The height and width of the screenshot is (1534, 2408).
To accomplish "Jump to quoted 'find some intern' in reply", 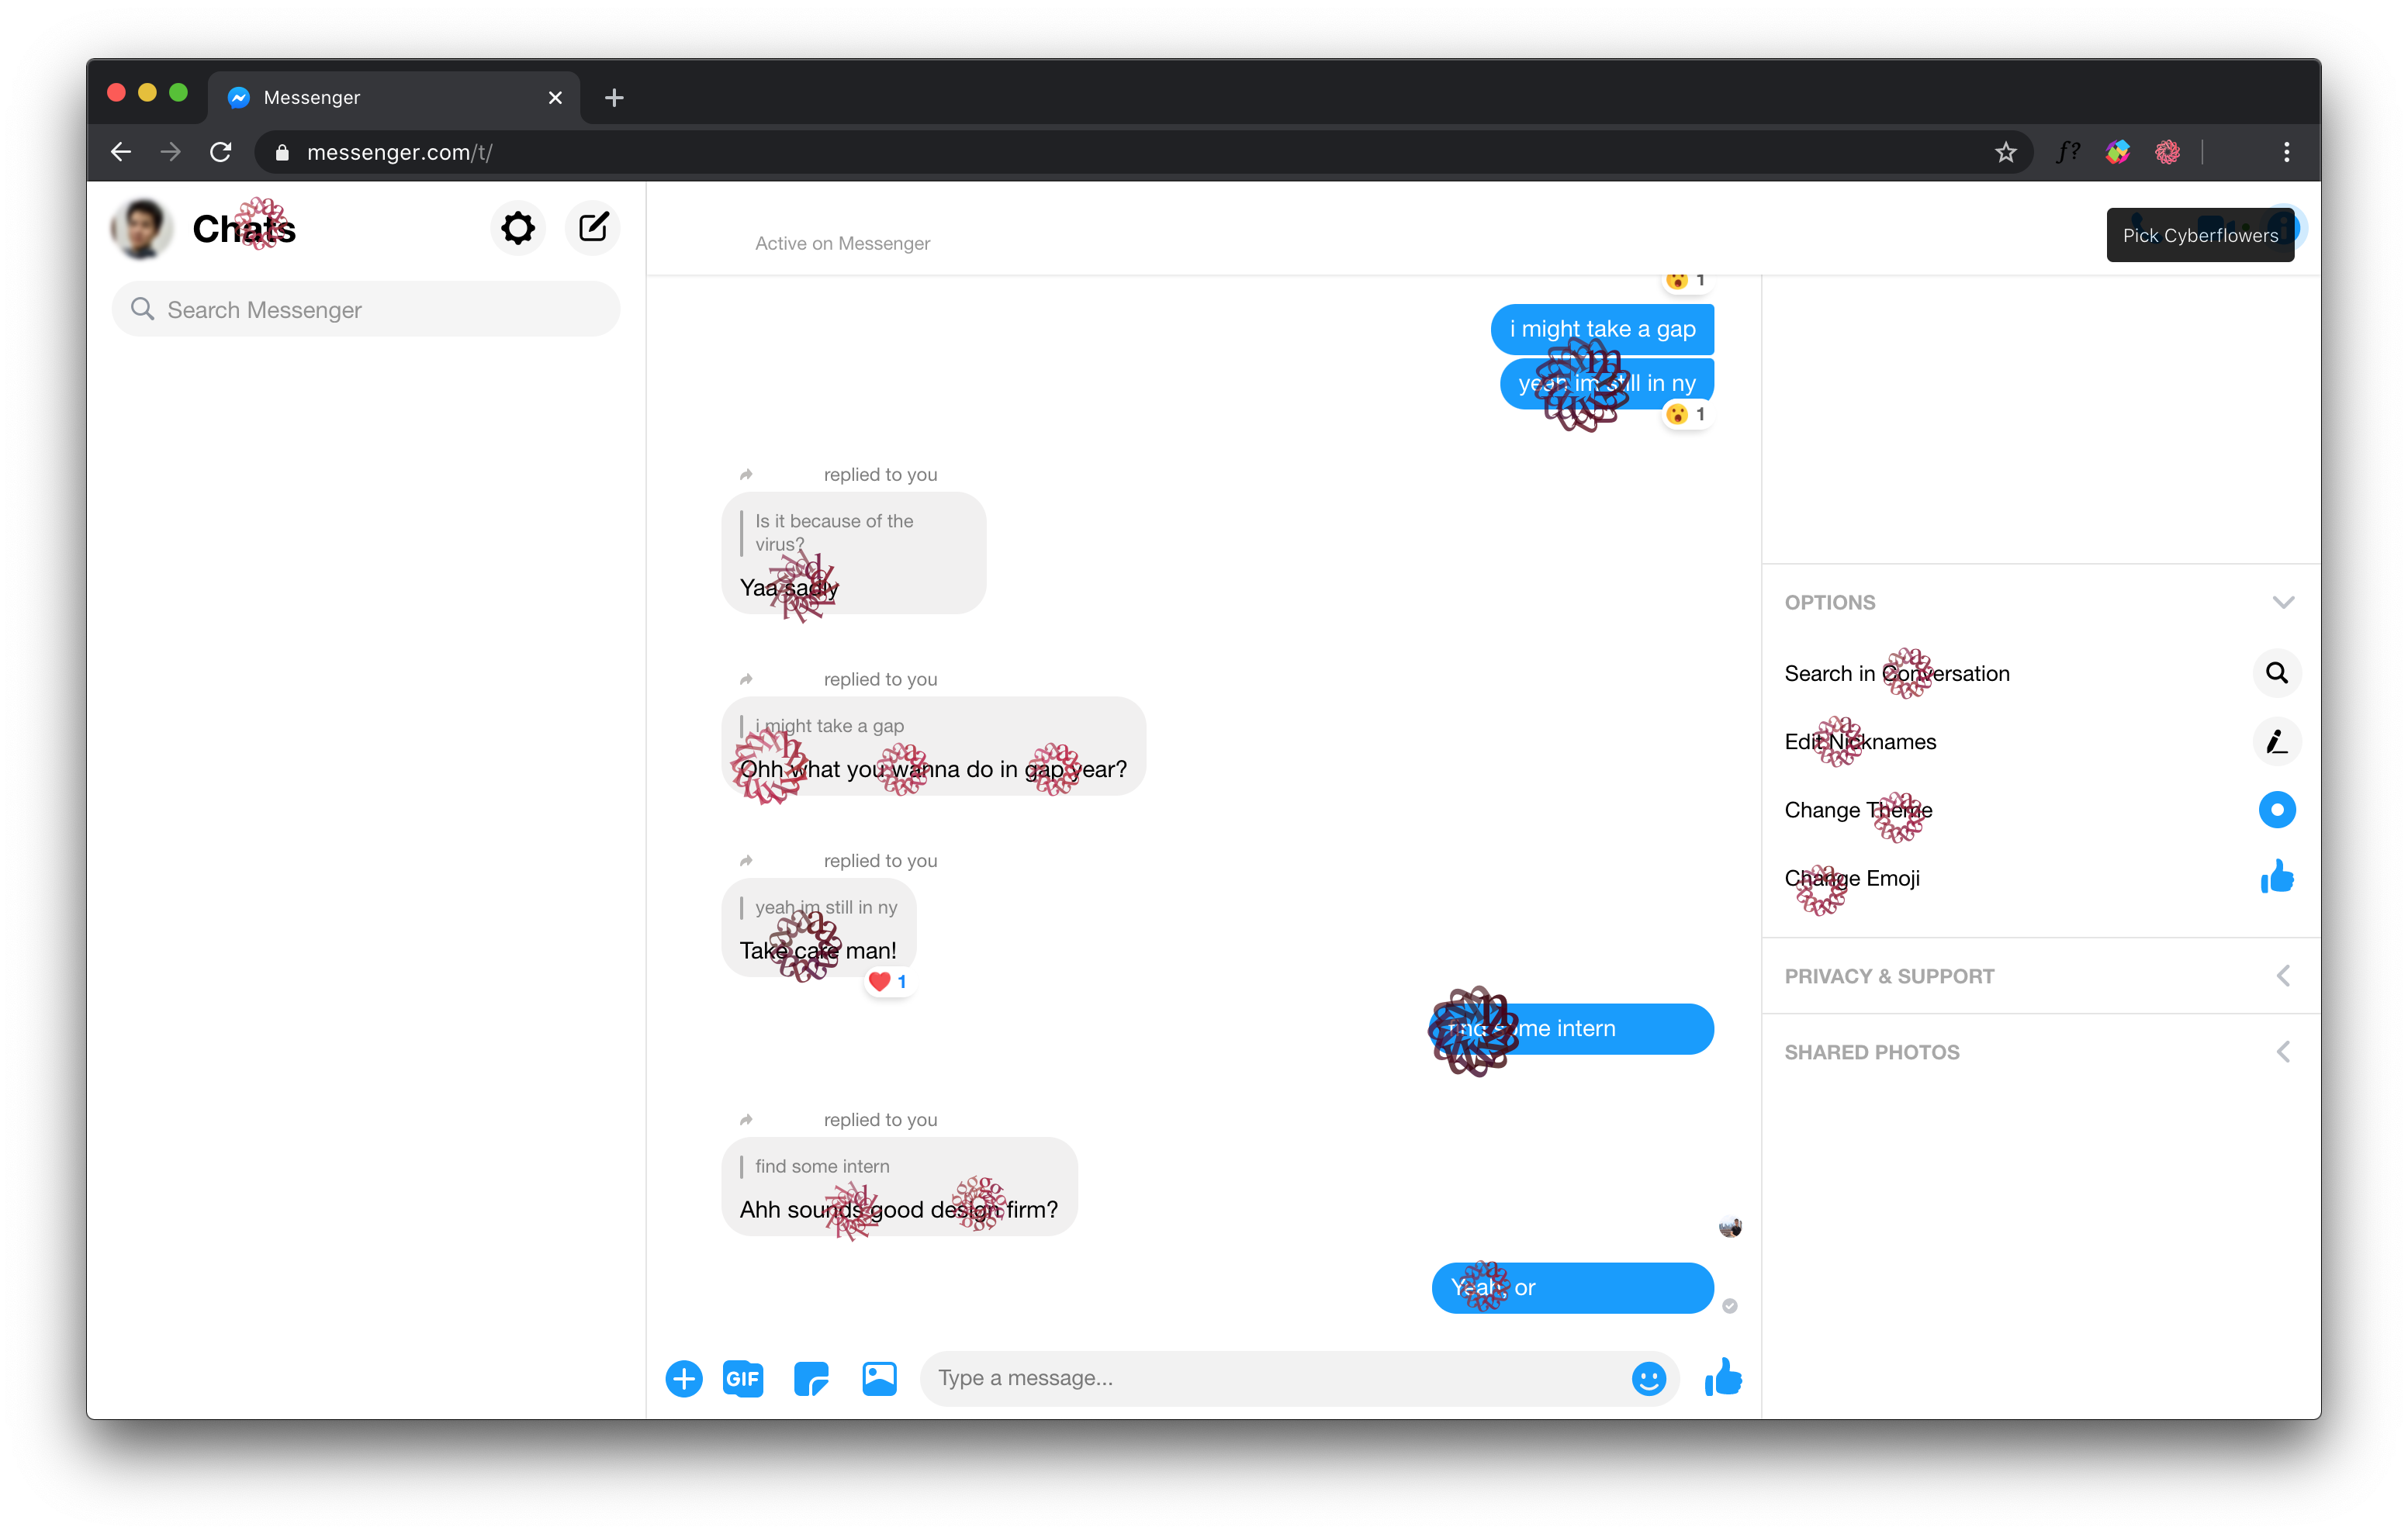I will tap(822, 1166).
